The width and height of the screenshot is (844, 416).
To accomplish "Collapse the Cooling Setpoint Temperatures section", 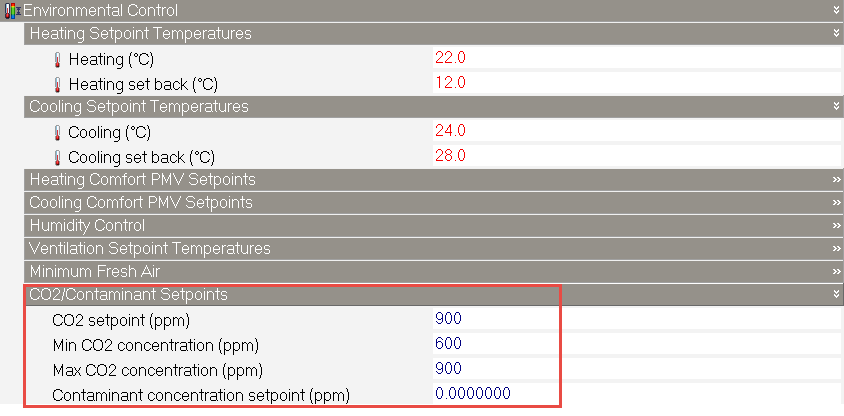I will [x=834, y=107].
